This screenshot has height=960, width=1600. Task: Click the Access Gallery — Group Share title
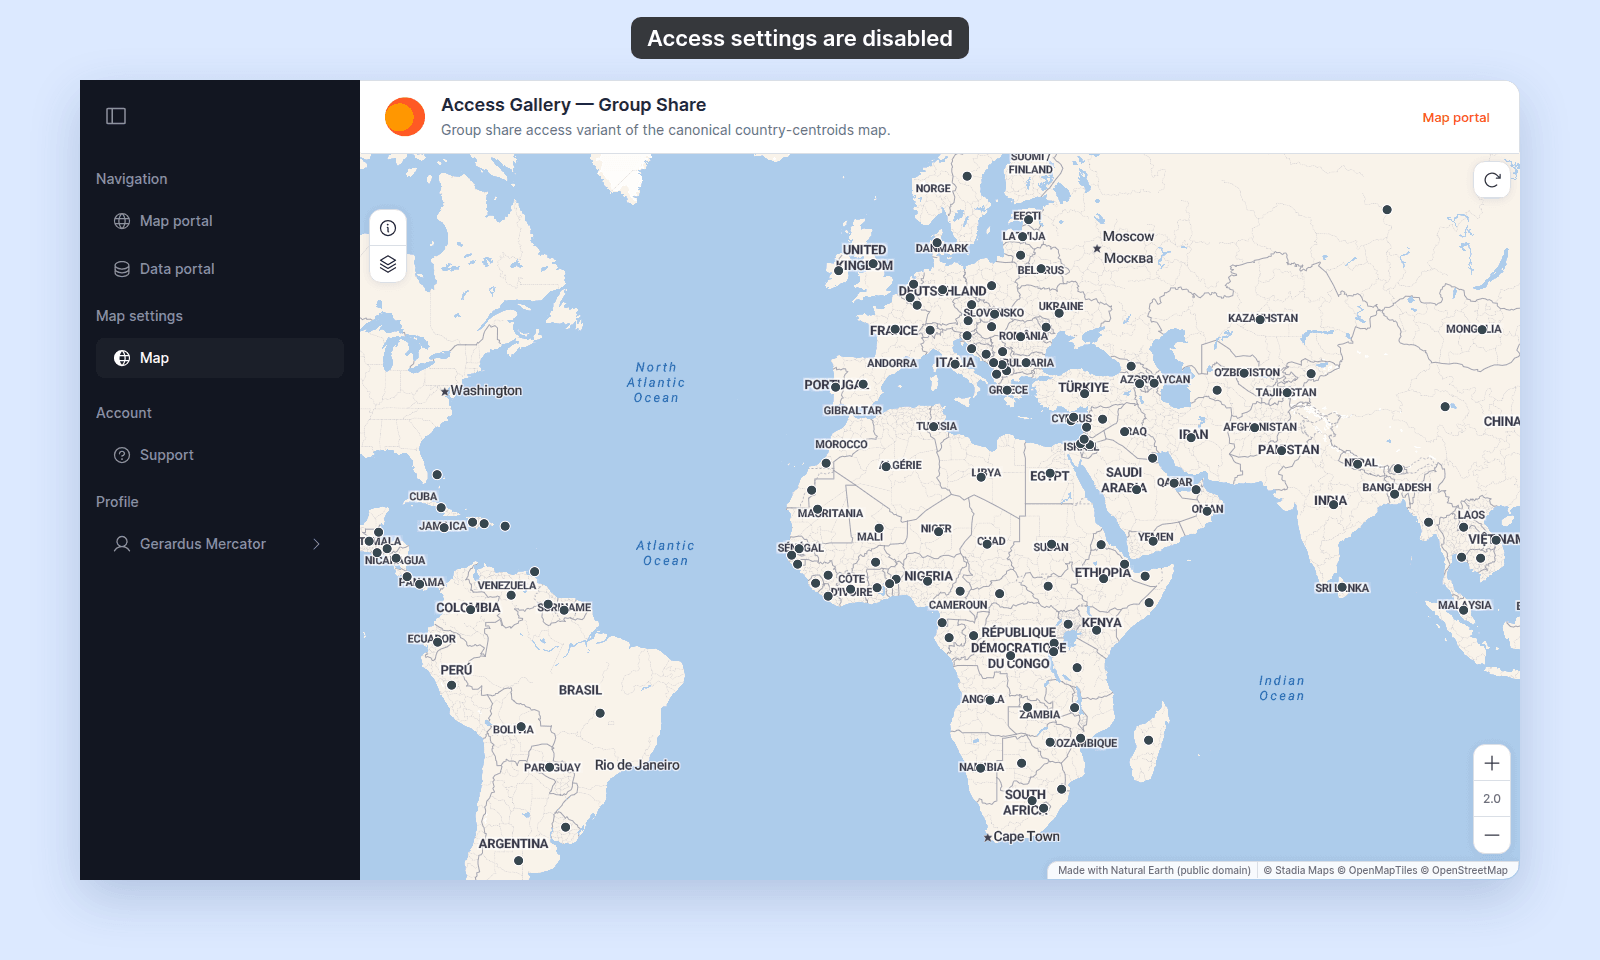coord(573,105)
